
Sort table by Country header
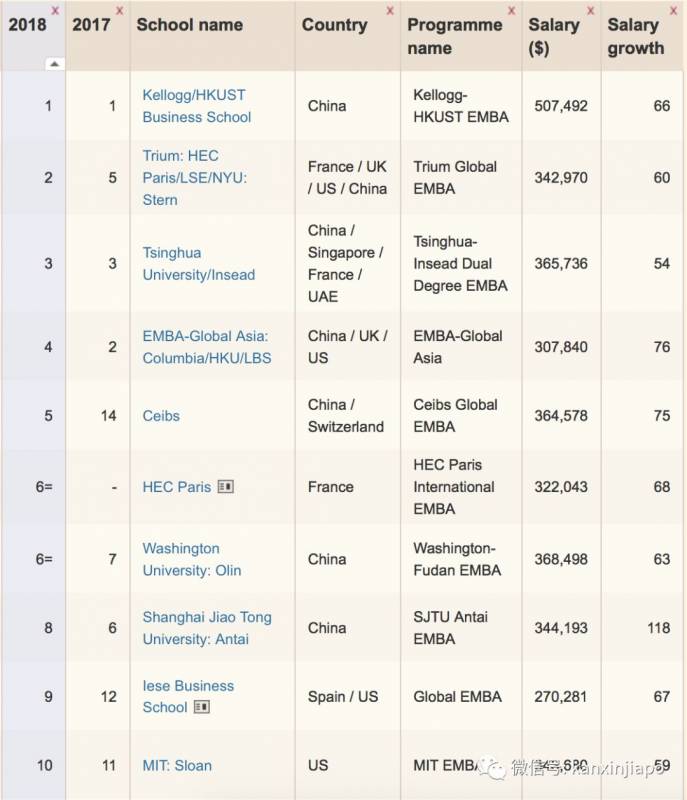pyautogui.click(x=334, y=25)
